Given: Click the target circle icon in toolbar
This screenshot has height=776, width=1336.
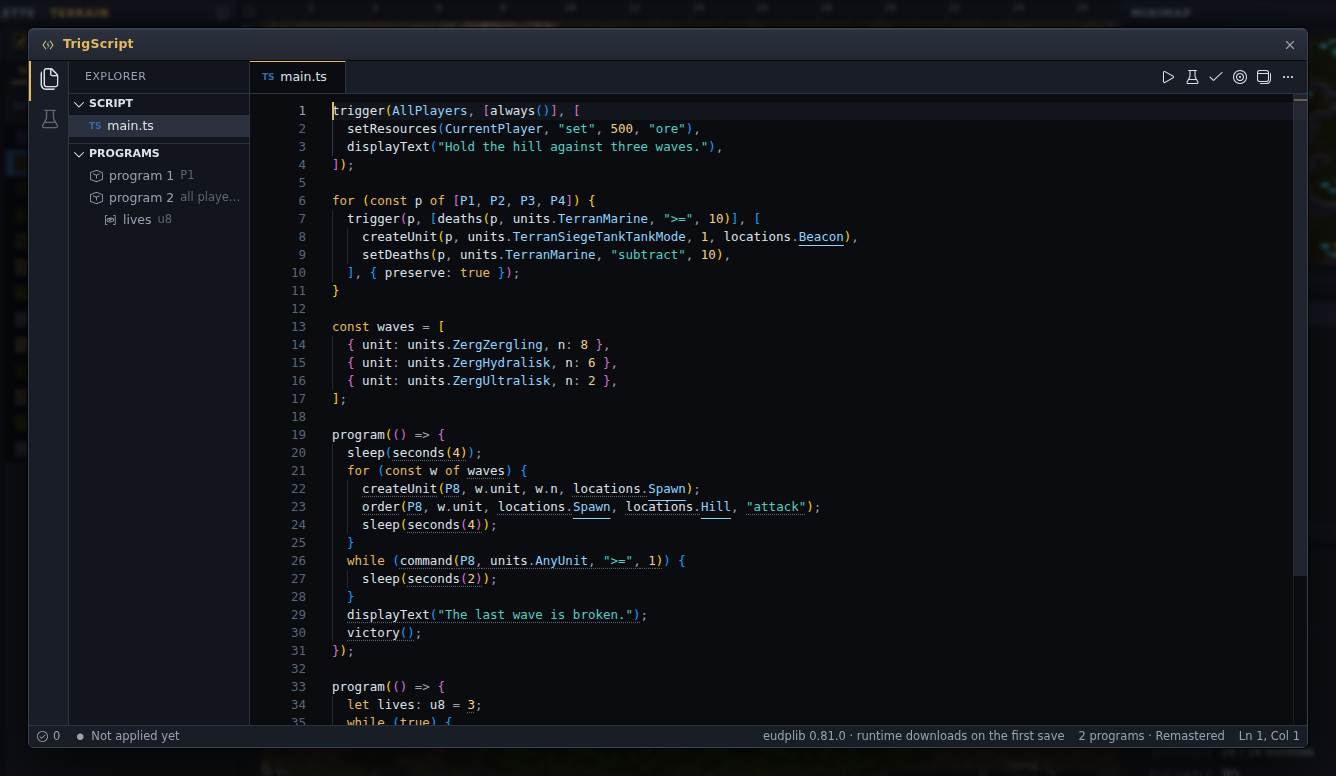Looking at the screenshot, I should [1240, 77].
